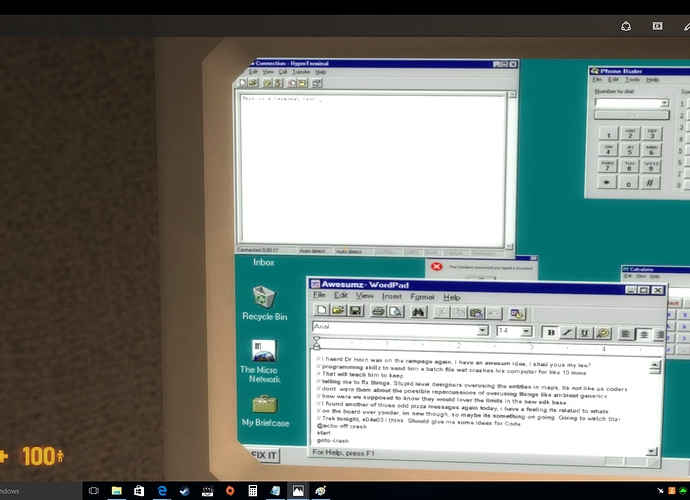Open the Transfer menu in HyperTerminal
Screen dimensions: 690x500
pos(299,72)
